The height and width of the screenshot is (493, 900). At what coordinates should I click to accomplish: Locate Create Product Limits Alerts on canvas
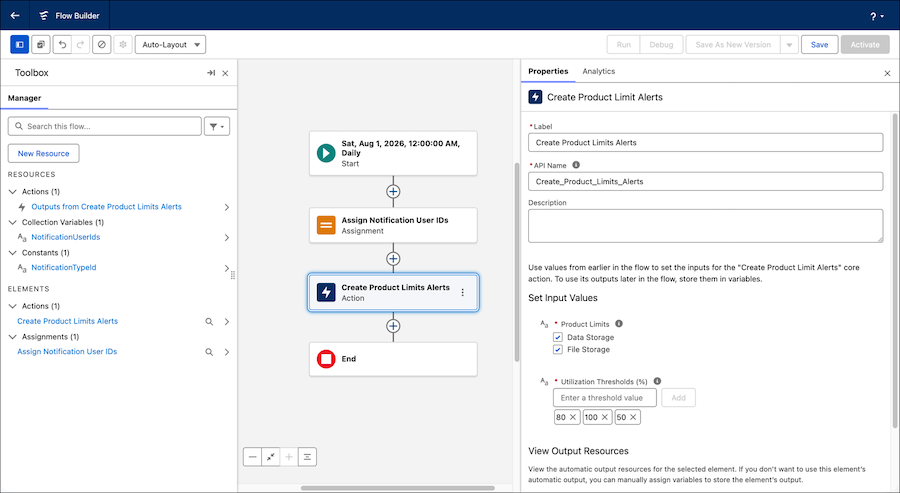pos(210,321)
